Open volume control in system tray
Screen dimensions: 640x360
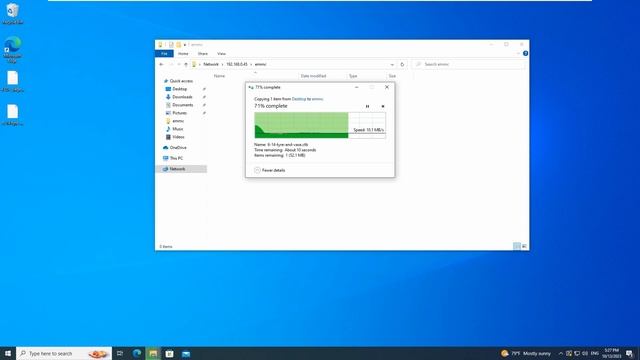[x=585, y=353]
